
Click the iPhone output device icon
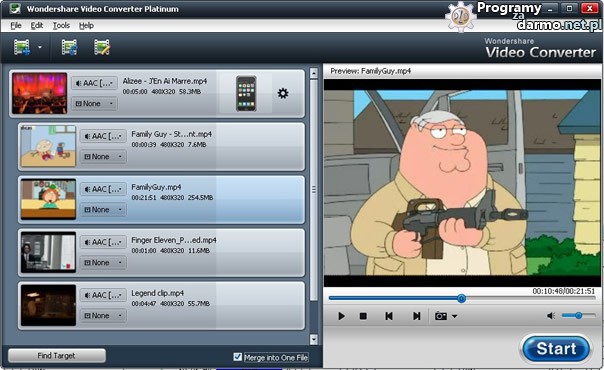click(246, 94)
